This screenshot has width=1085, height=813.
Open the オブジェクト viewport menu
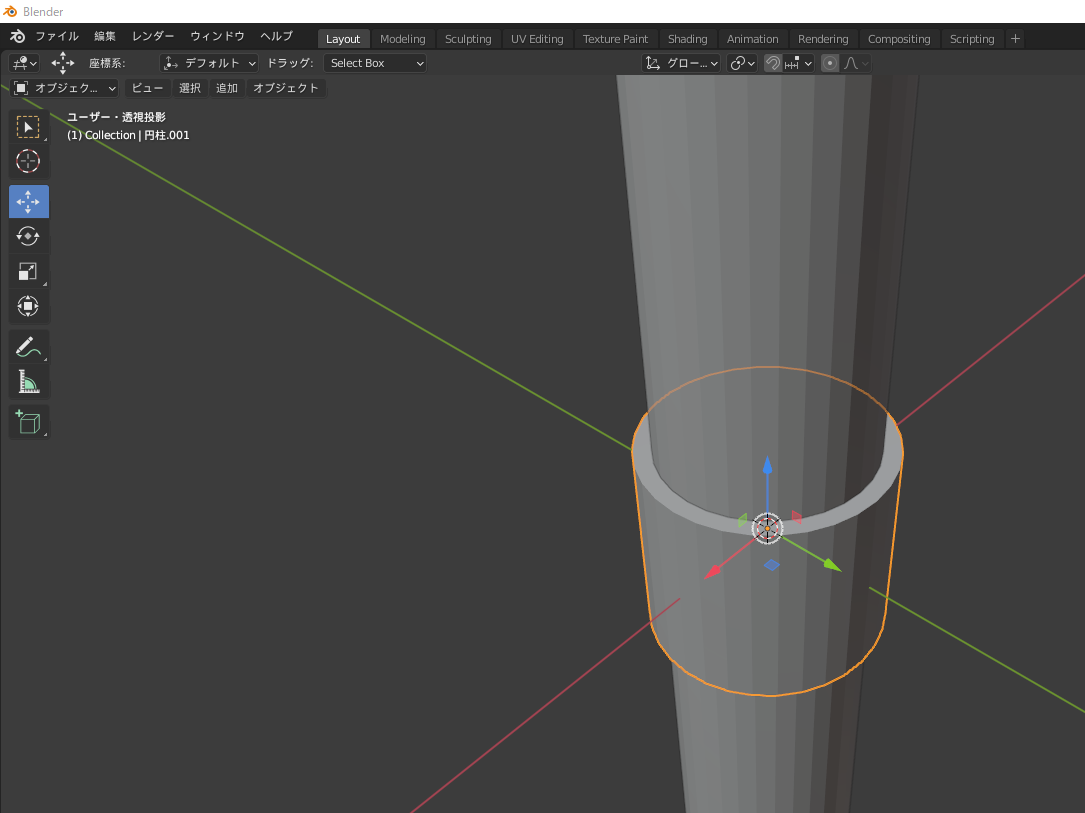click(x=286, y=89)
